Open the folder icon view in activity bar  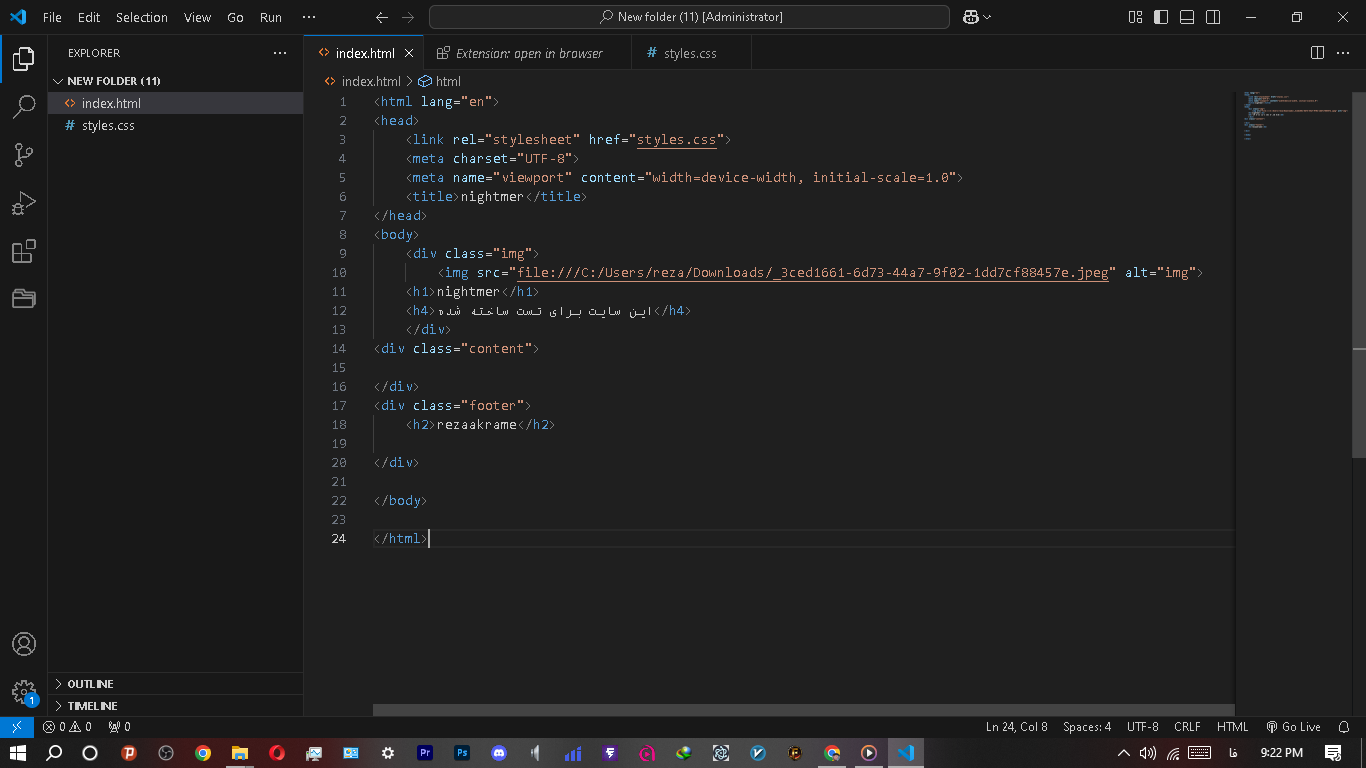(24, 298)
